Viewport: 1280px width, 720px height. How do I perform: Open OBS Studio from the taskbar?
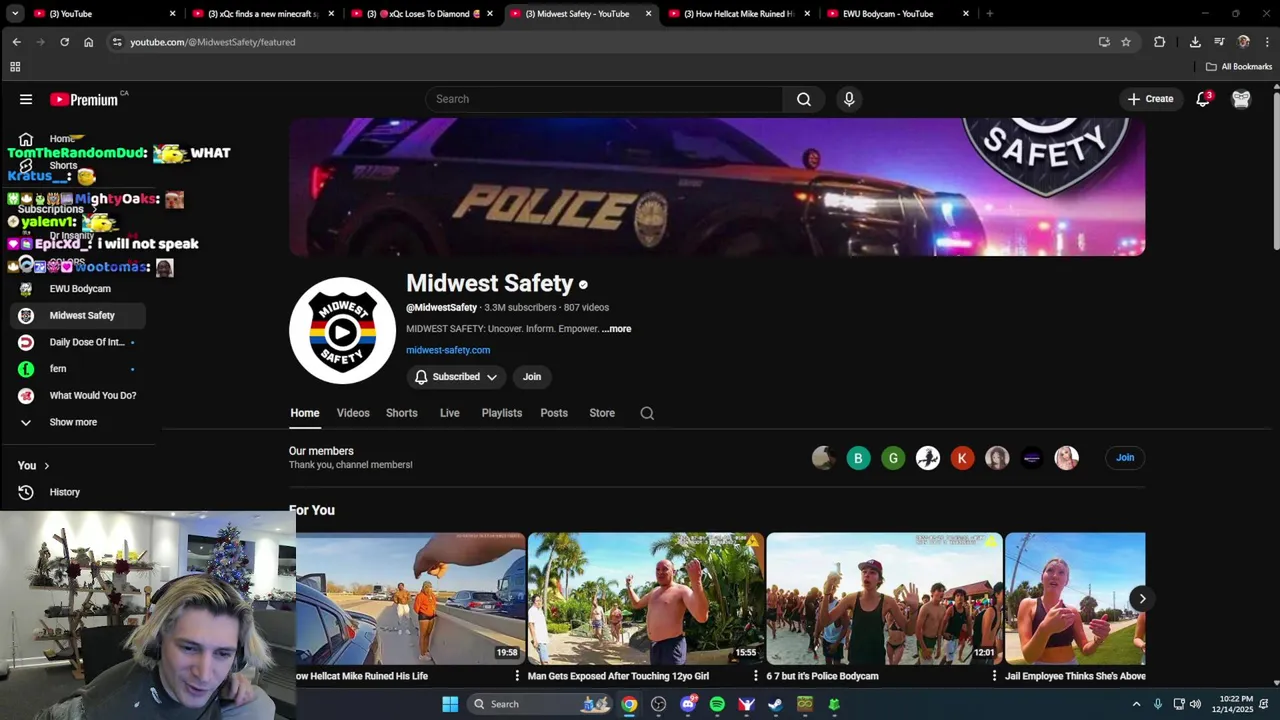[x=658, y=704]
